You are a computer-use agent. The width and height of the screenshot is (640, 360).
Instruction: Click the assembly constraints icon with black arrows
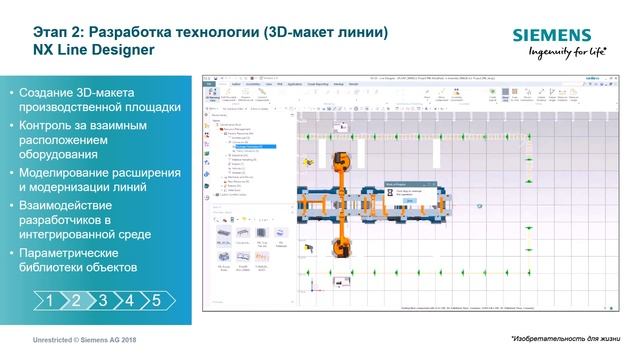tap(457, 95)
